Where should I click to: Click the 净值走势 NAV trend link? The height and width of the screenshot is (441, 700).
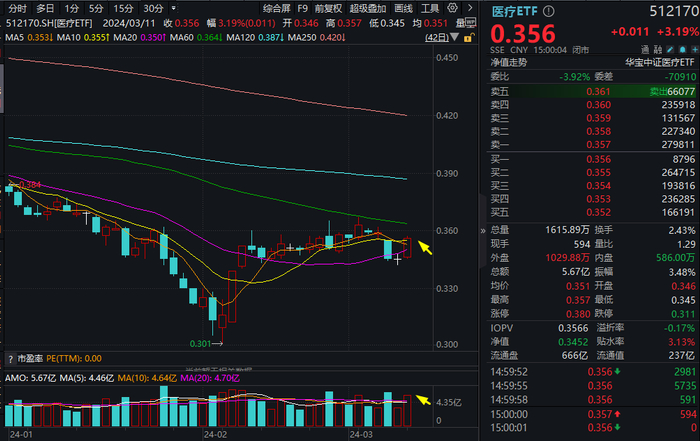point(508,63)
